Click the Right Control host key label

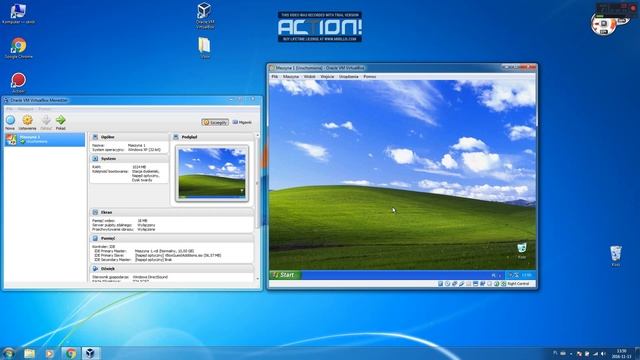518,284
